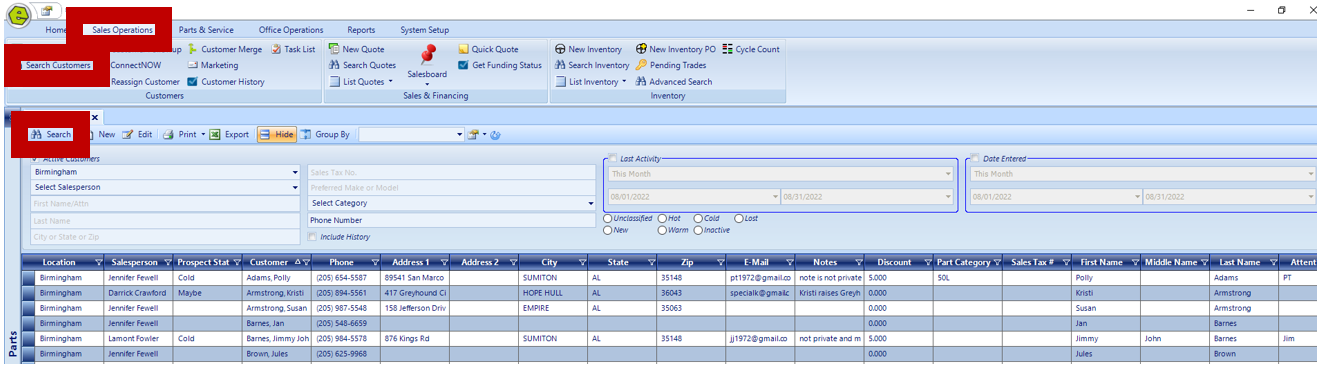Select the Inactive radio button
Image resolution: width=1319 pixels, height=366 pixels.
coord(697,230)
